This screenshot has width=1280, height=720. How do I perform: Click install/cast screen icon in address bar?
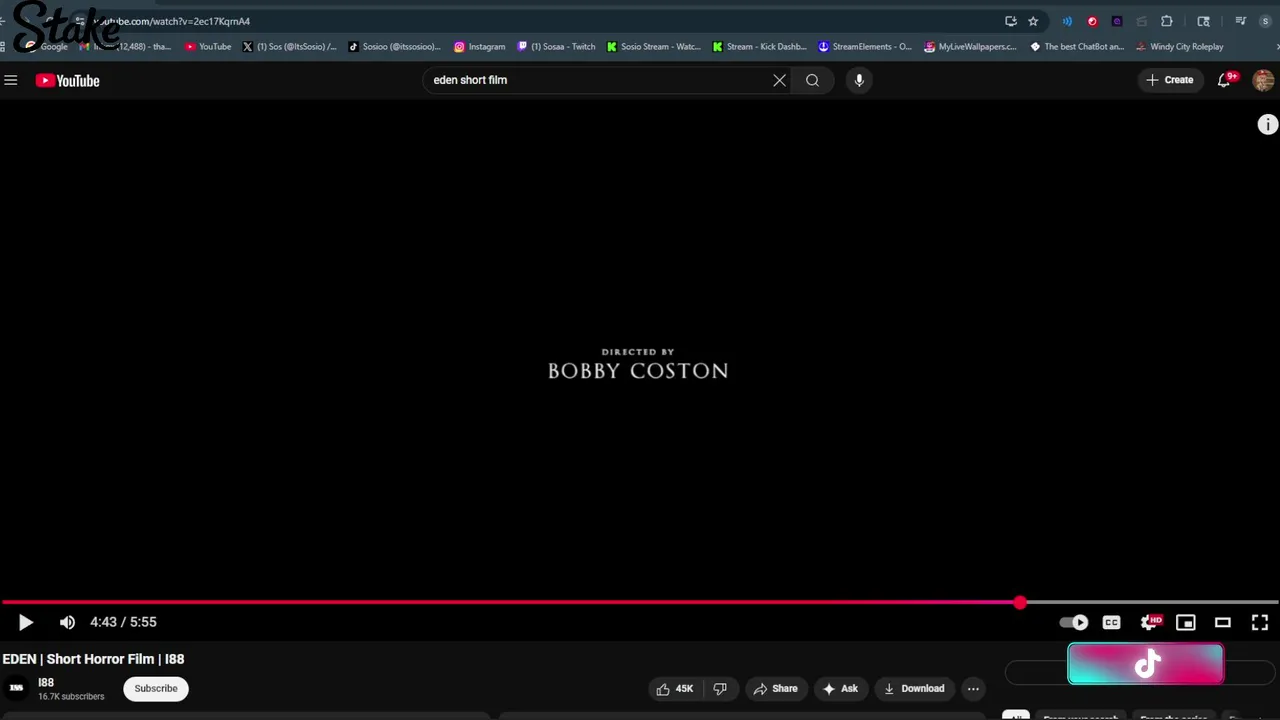(1011, 21)
